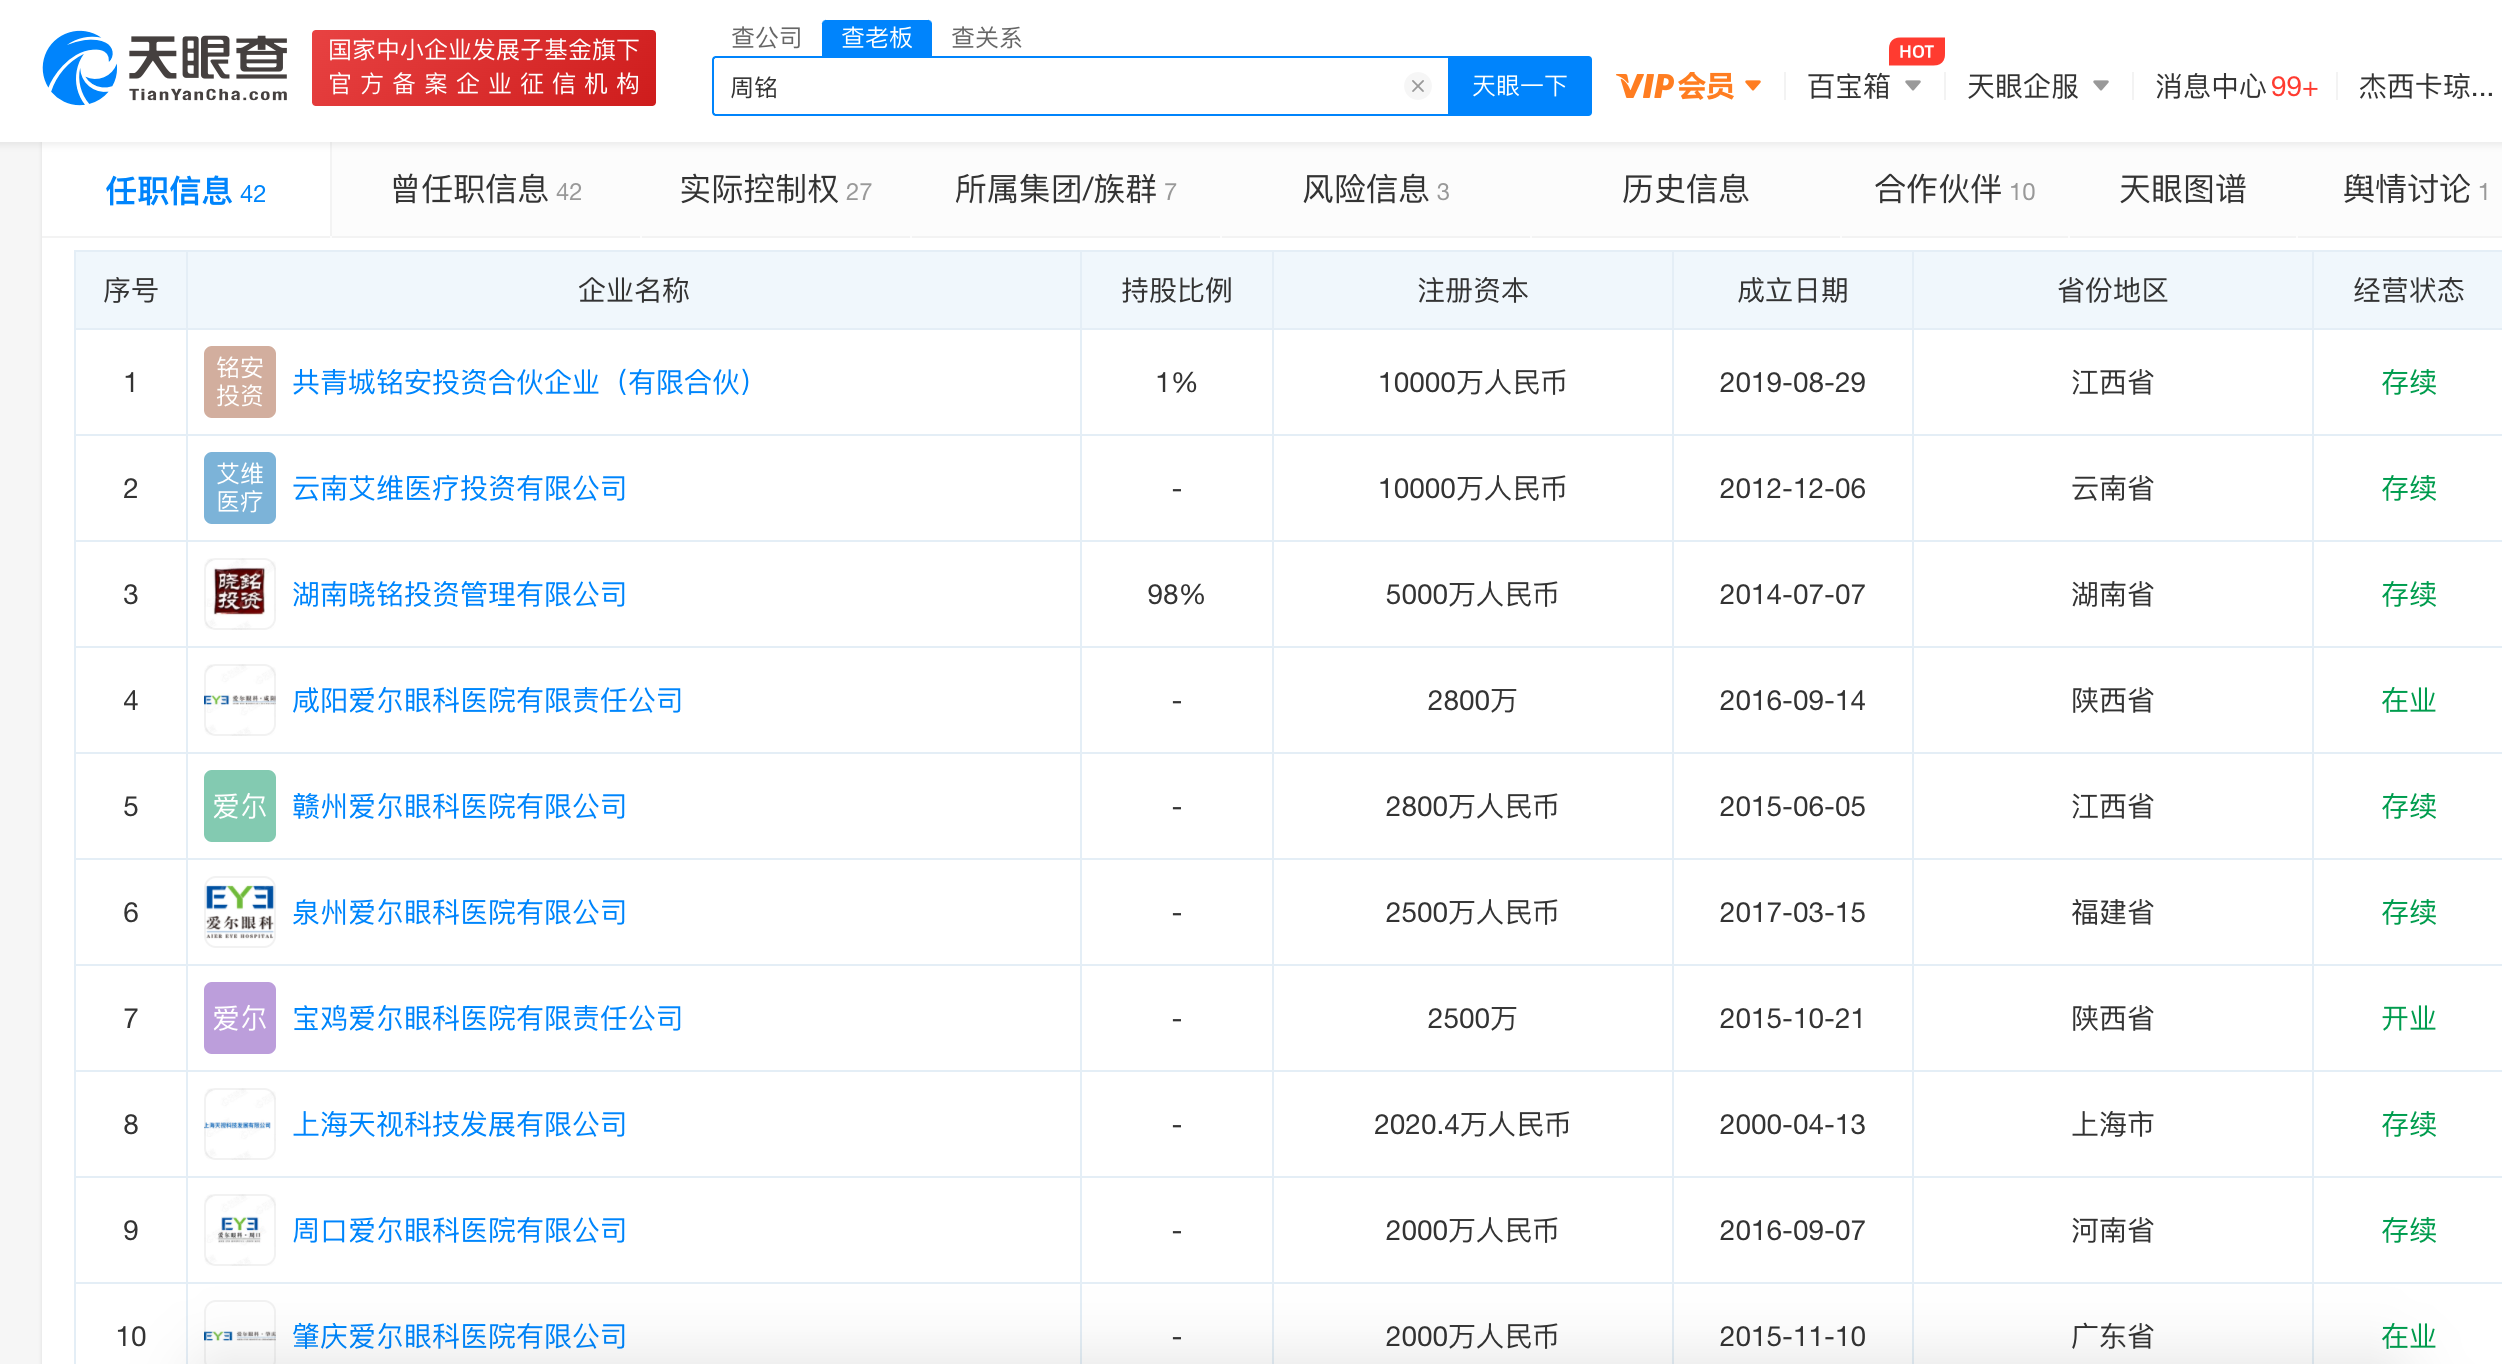Clear the search box with the X icon

(x=1417, y=86)
